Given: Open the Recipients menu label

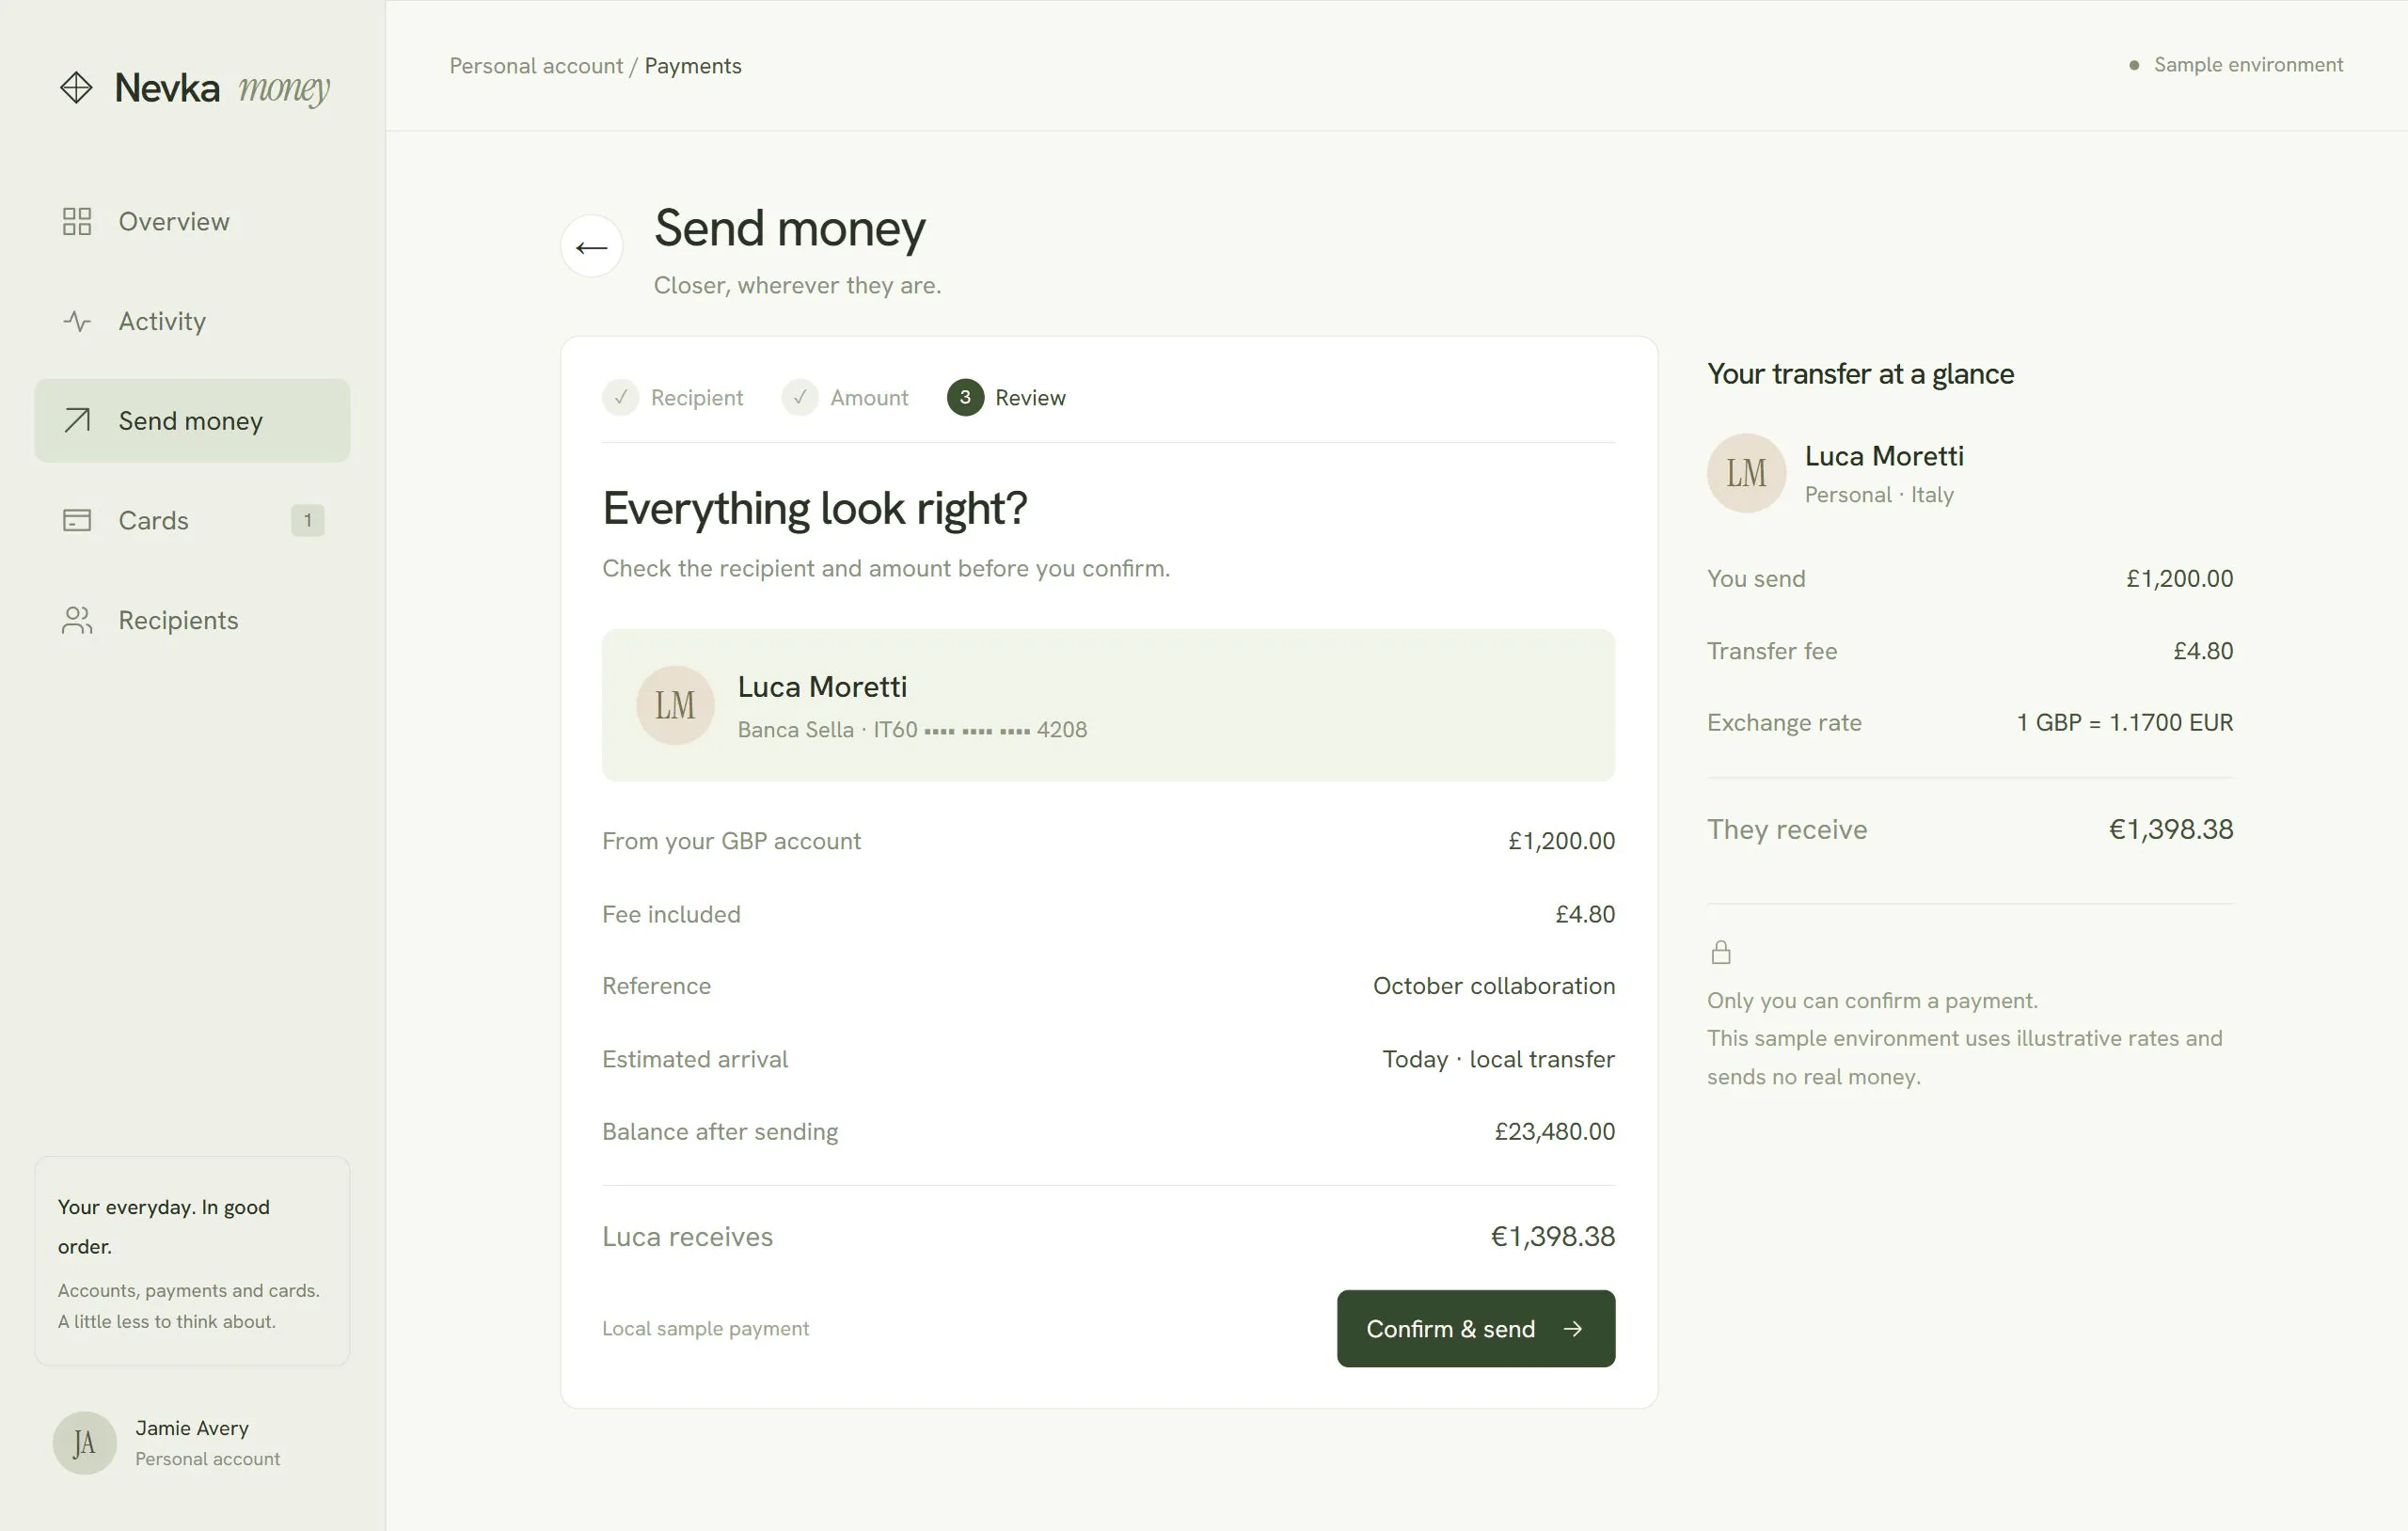Looking at the screenshot, I should click(178, 620).
